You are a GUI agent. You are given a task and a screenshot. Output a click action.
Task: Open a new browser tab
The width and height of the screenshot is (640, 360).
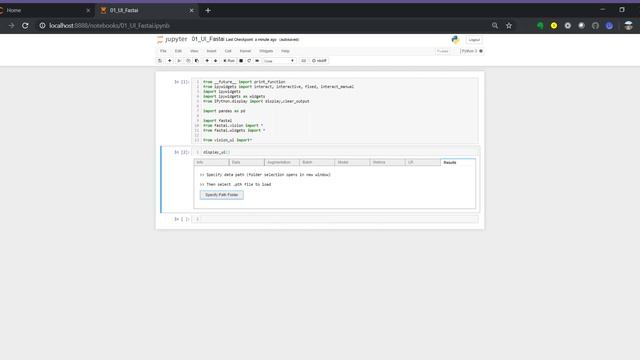[208, 10]
